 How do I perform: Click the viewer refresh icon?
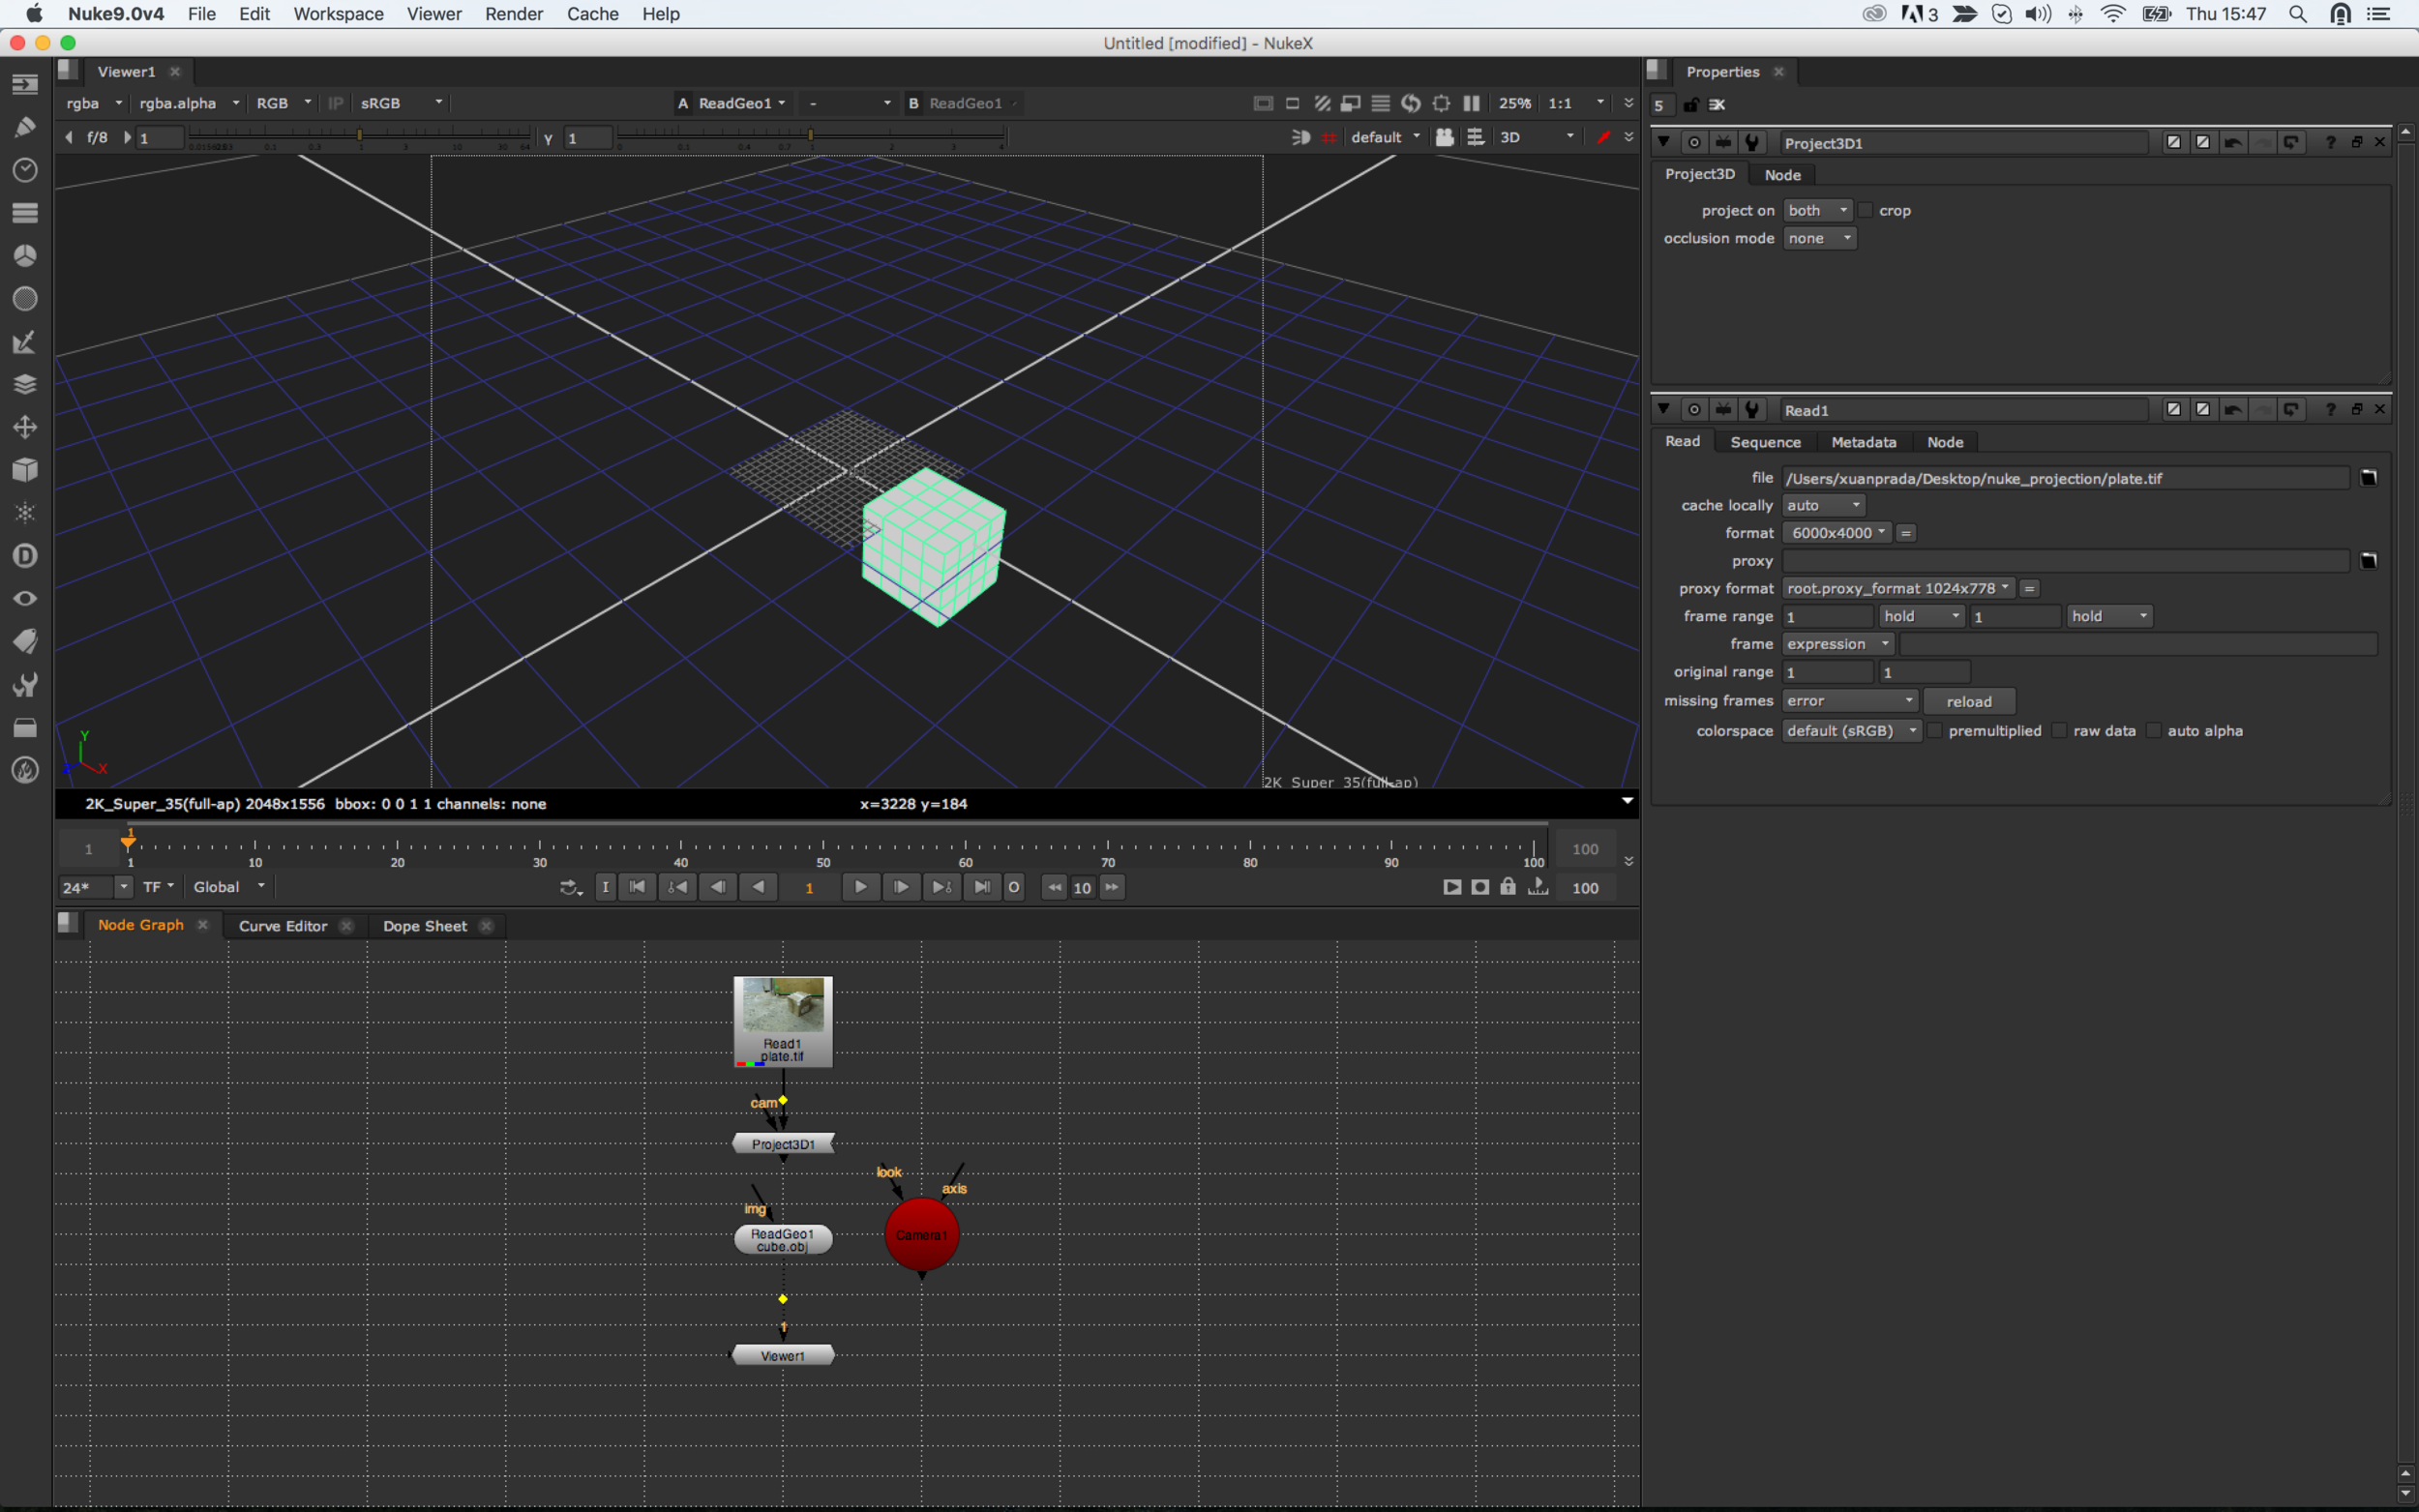pos(1411,103)
